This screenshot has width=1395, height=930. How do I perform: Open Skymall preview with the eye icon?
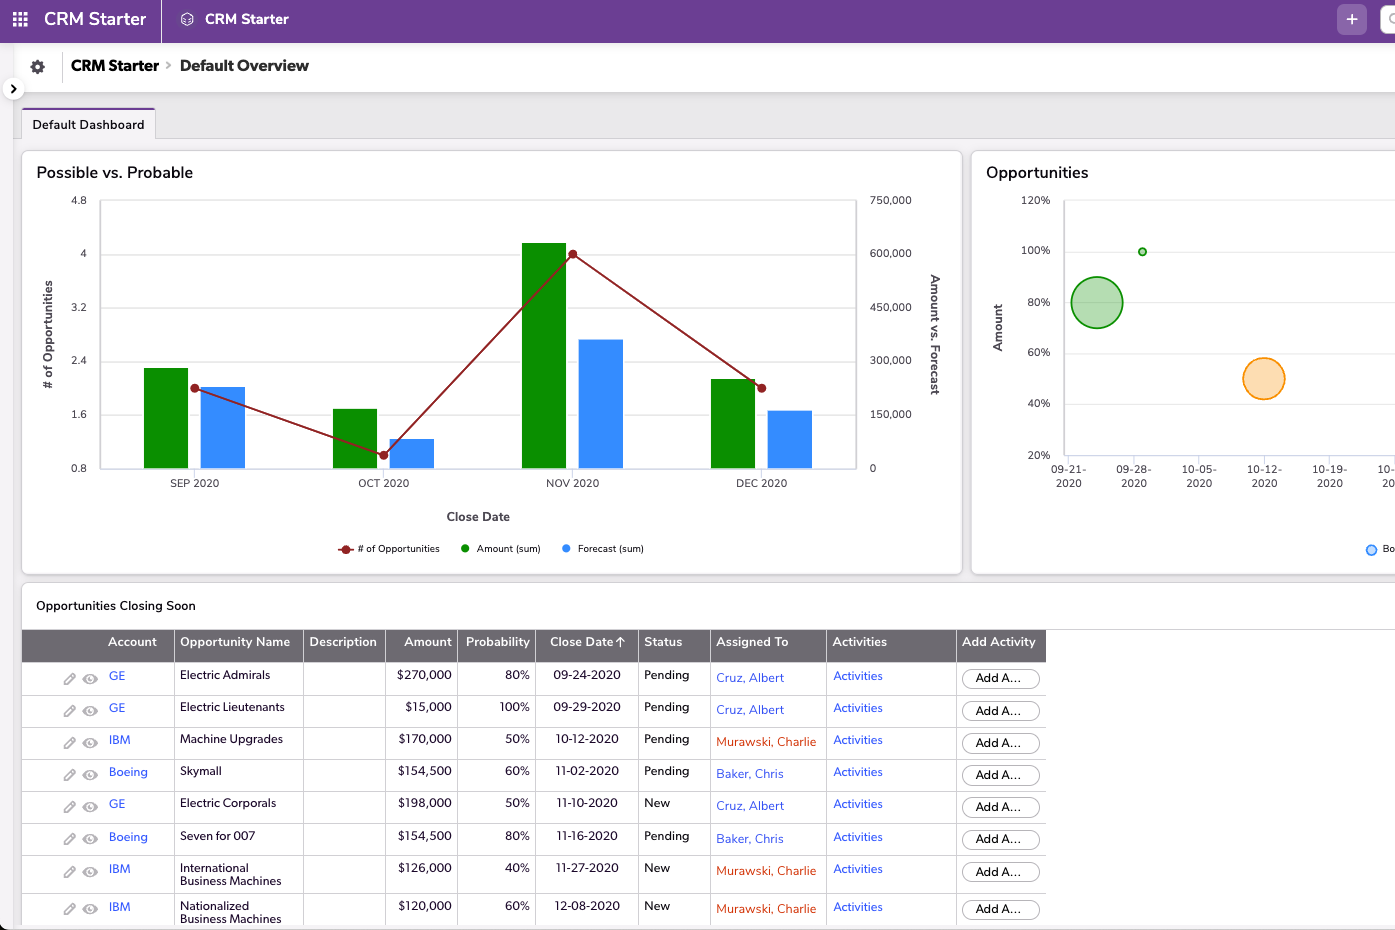pos(90,774)
